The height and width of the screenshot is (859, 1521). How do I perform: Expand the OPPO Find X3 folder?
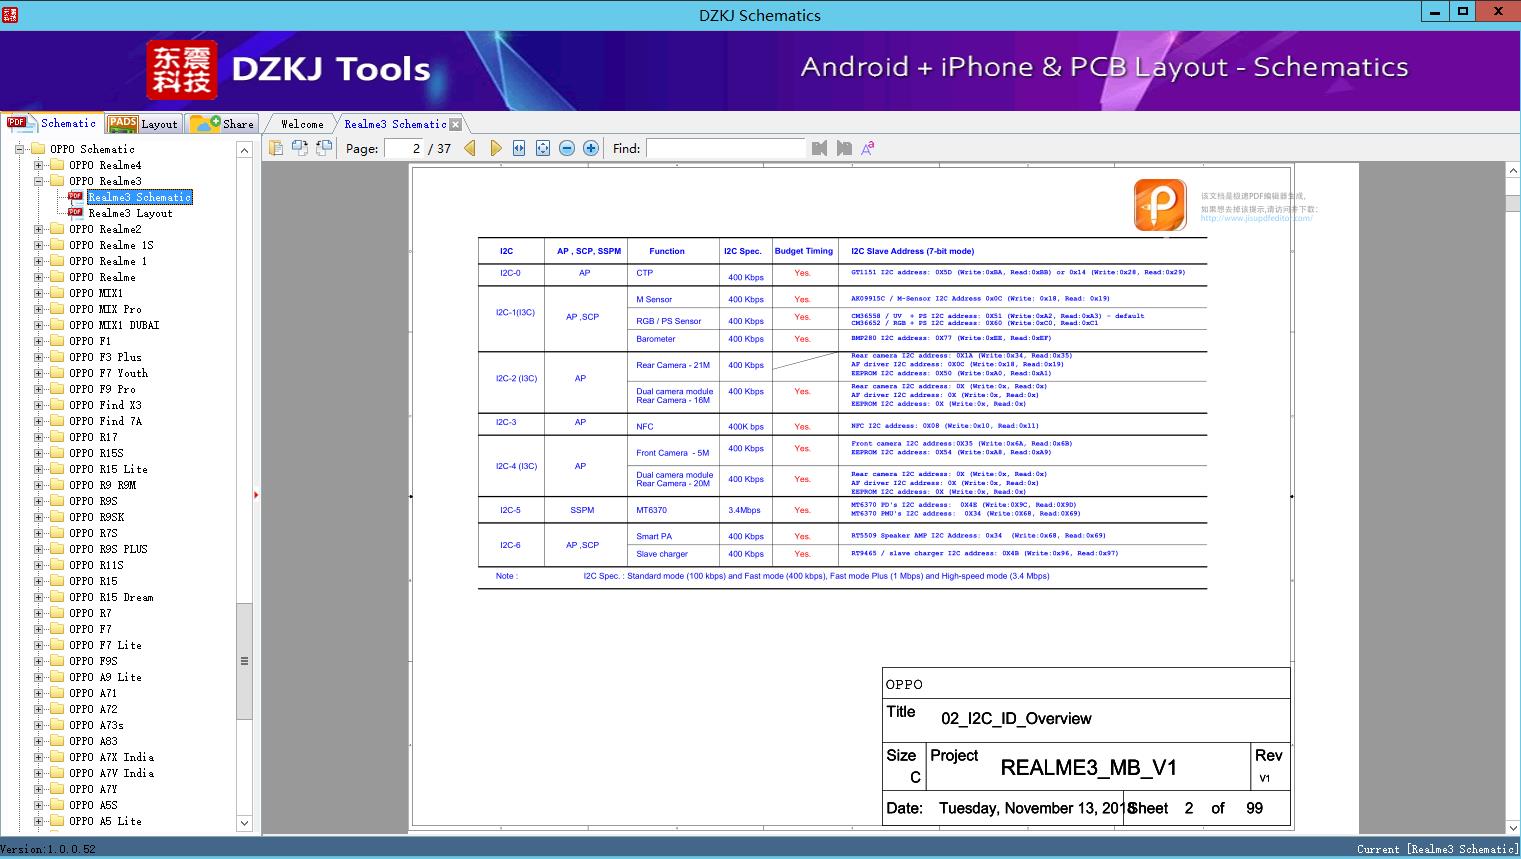tap(38, 405)
